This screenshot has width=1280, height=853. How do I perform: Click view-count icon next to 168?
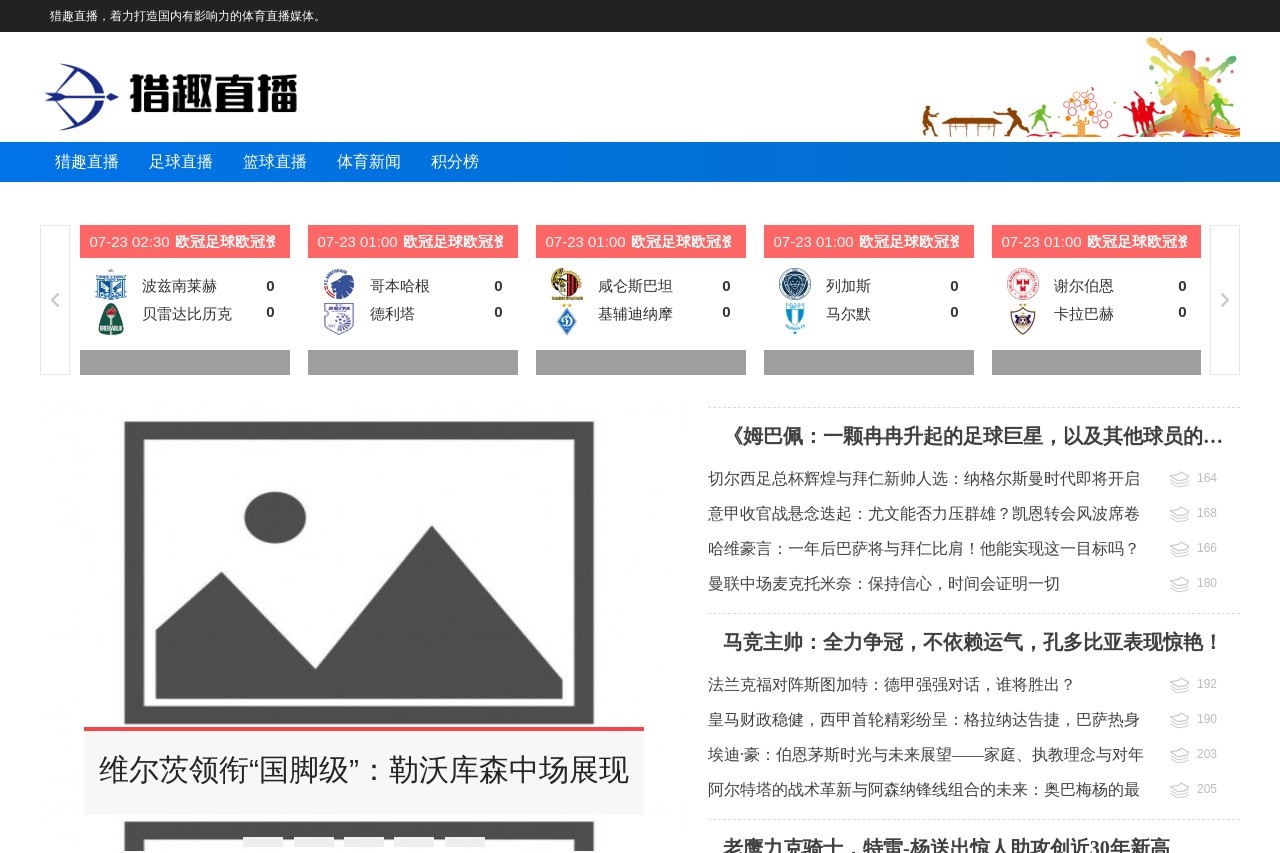[1180, 514]
